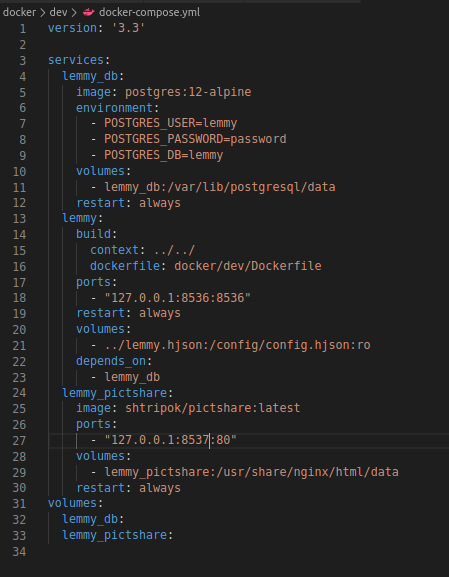Click line number 13 for the lemmy service
This screenshot has height=577, width=449.
(x=19, y=219)
